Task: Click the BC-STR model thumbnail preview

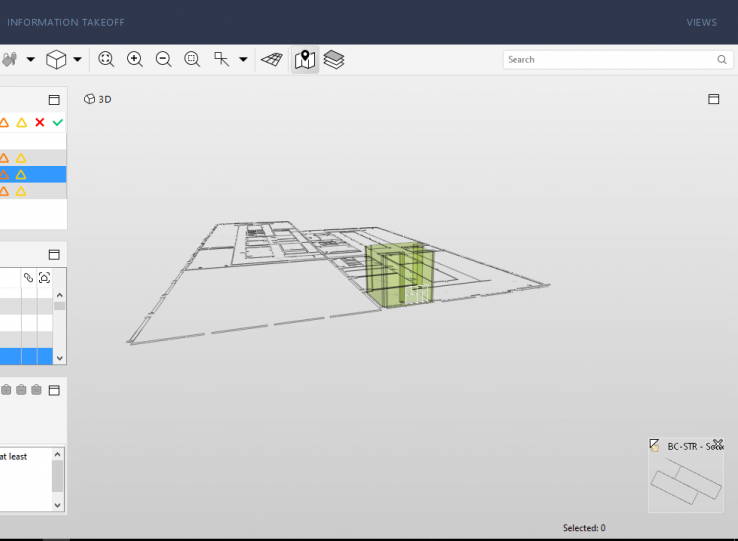Action: [x=685, y=483]
